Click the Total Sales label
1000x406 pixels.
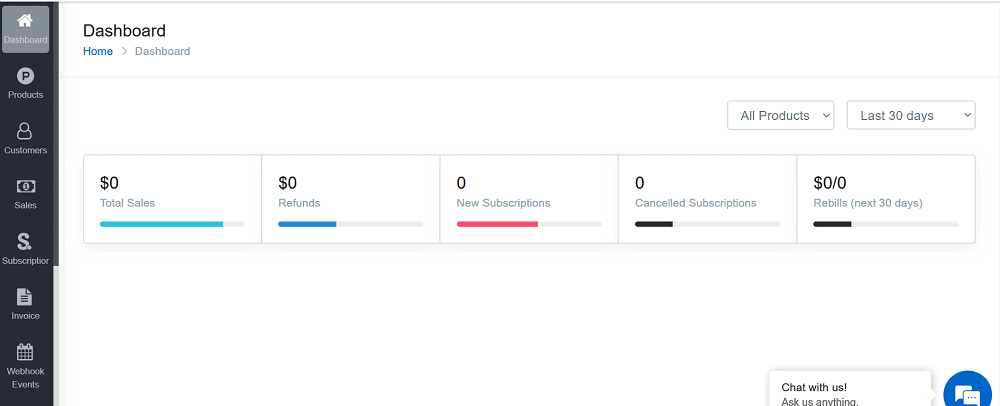click(x=128, y=203)
